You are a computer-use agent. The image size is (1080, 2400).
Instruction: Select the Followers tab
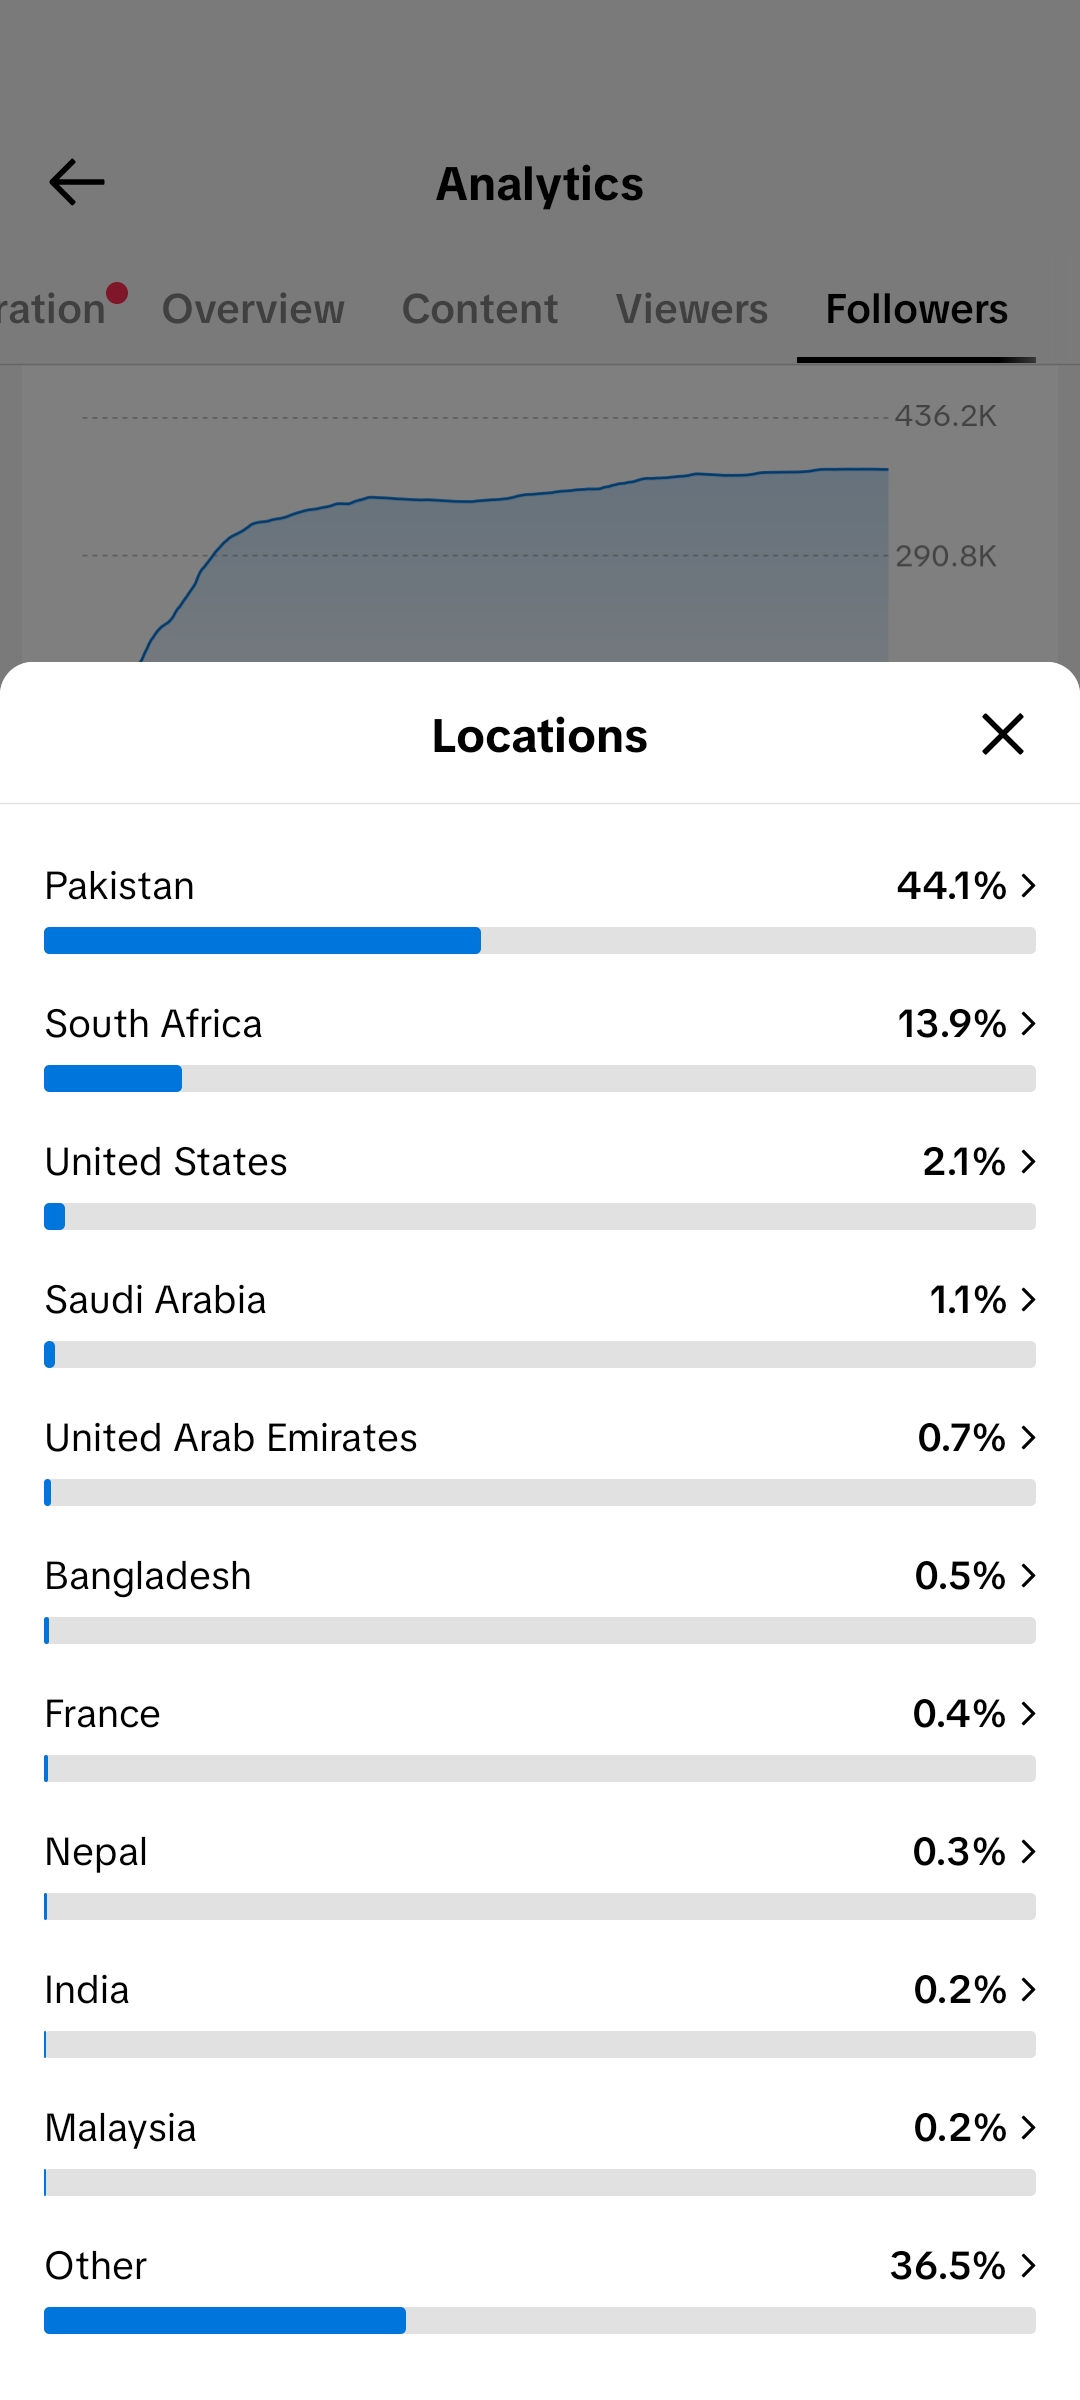click(917, 309)
